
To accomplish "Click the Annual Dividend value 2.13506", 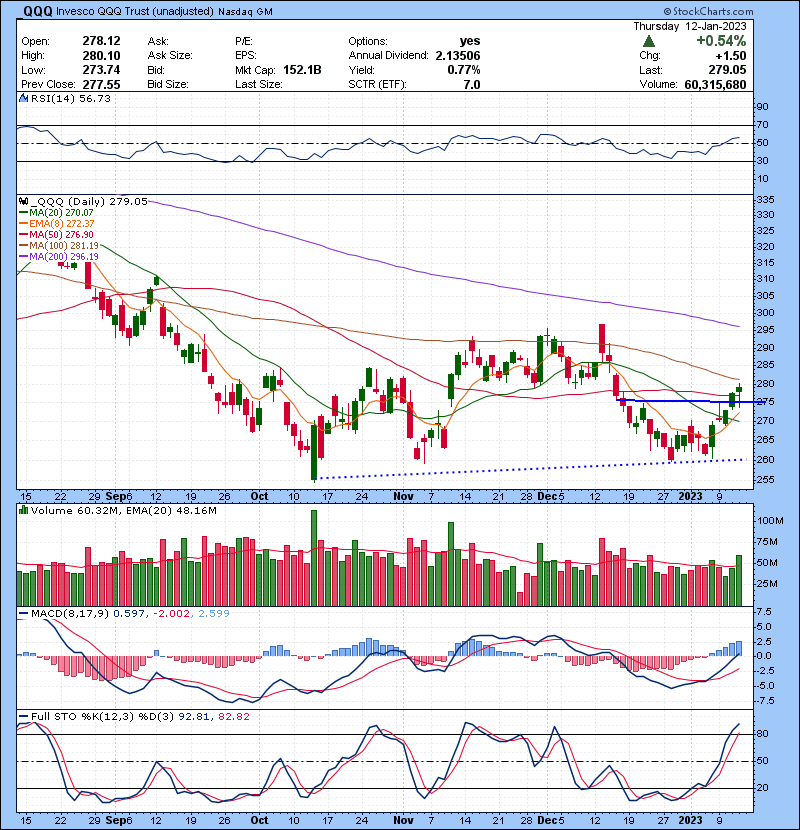I will (x=458, y=56).
